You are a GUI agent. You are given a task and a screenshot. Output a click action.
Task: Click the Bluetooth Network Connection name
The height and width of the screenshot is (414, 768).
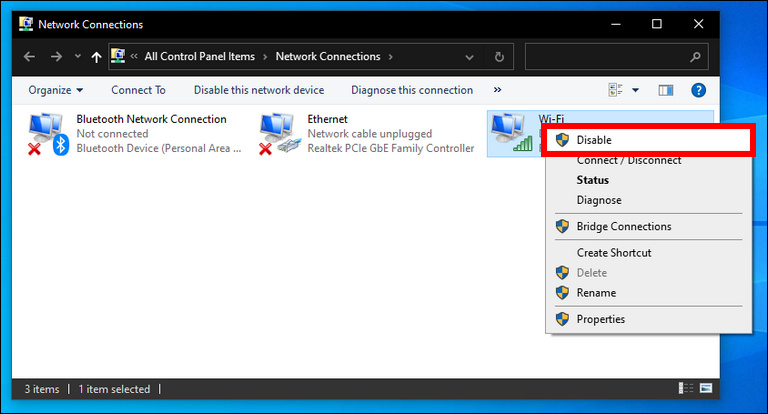[x=151, y=119]
